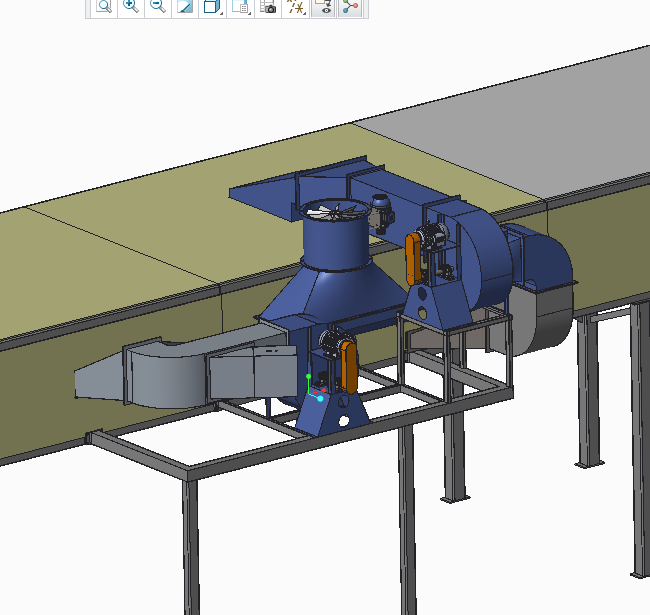The width and height of the screenshot is (650, 615).
Task: Select the orange belt guard on lower motor
Action: coord(350,367)
